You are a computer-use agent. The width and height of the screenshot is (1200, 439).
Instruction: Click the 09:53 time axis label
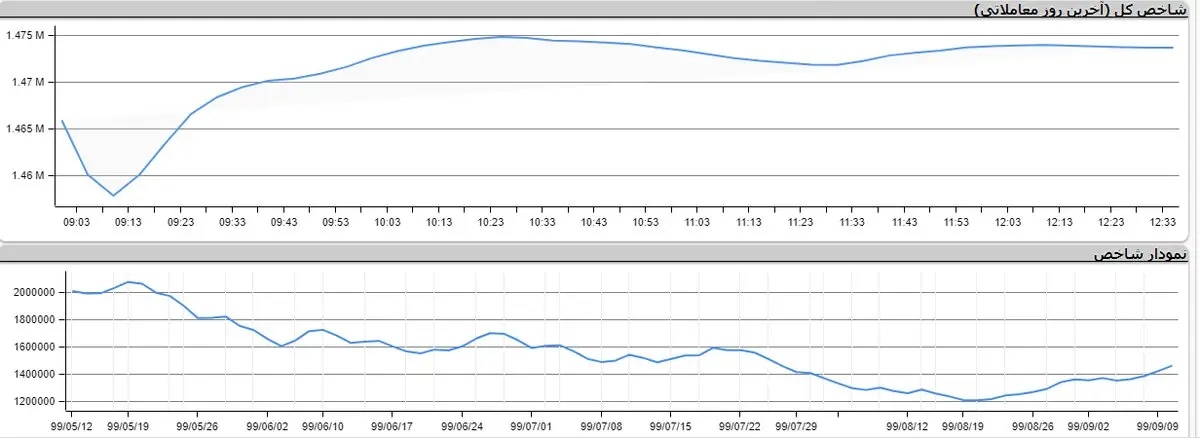335,222
